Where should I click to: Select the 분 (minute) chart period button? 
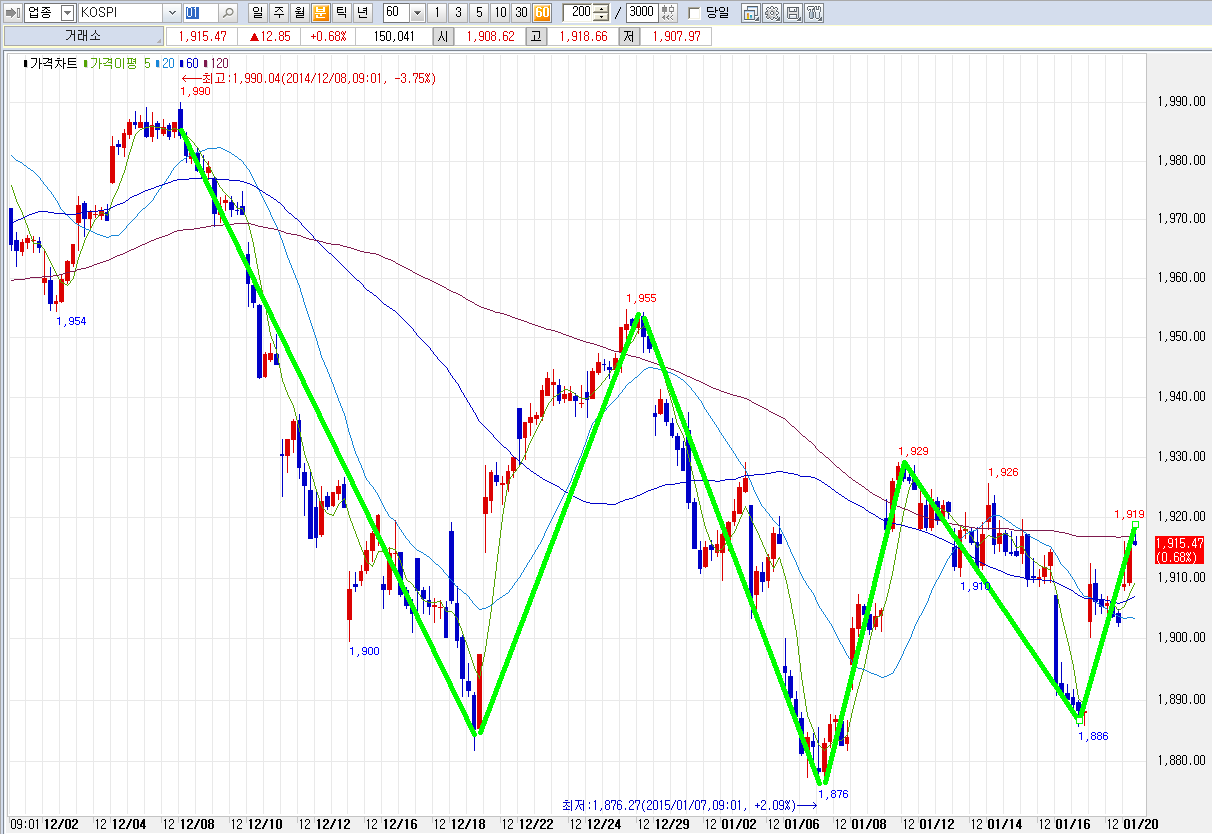point(320,13)
